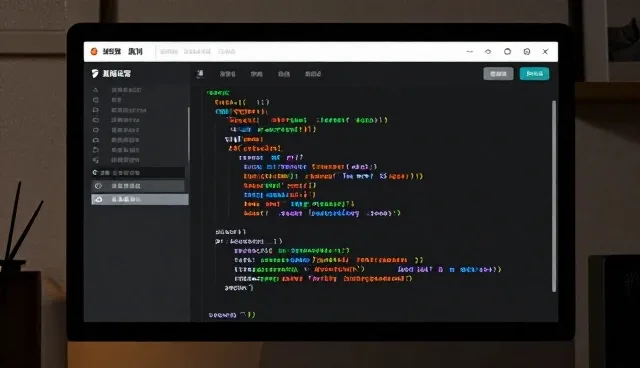640x368 pixels.
Task: Click the teal button above the code editor
Action: pos(534,74)
